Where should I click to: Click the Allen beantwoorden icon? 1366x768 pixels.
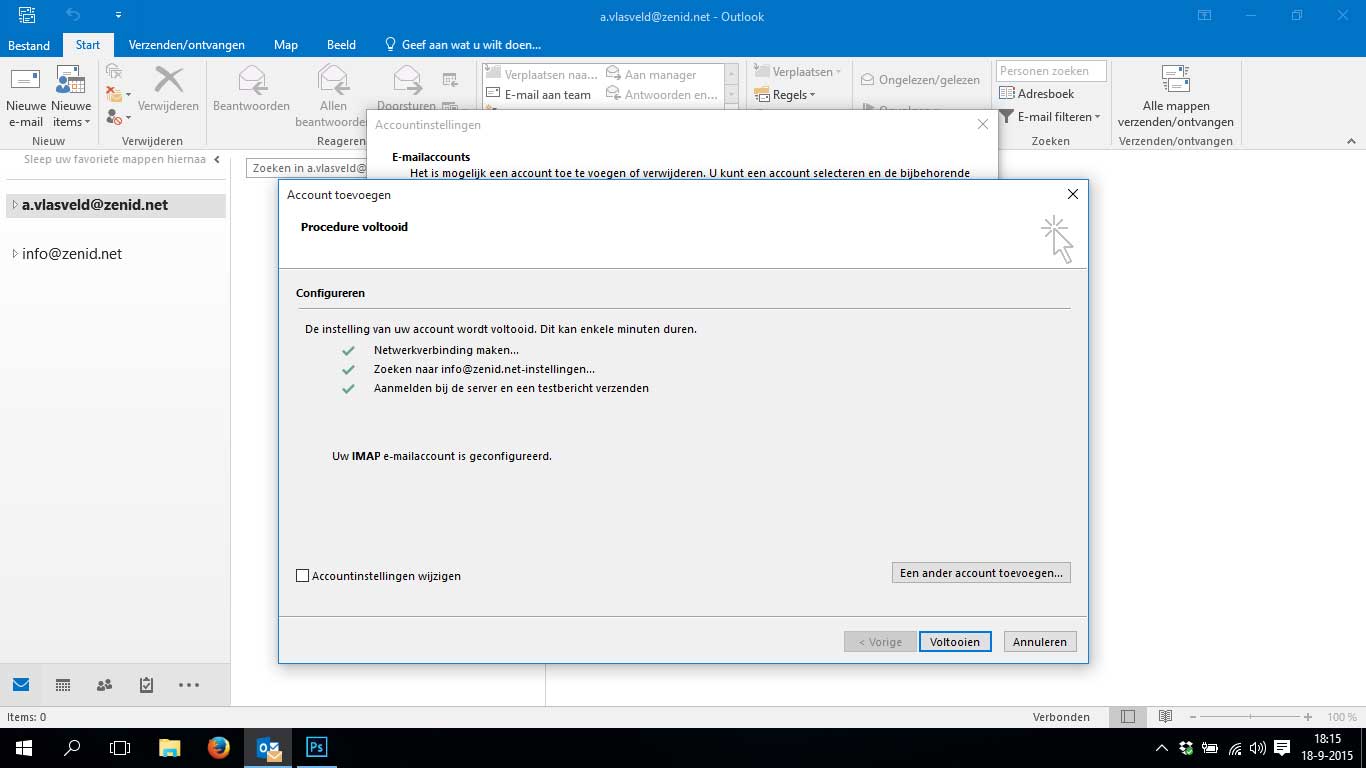point(333,79)
